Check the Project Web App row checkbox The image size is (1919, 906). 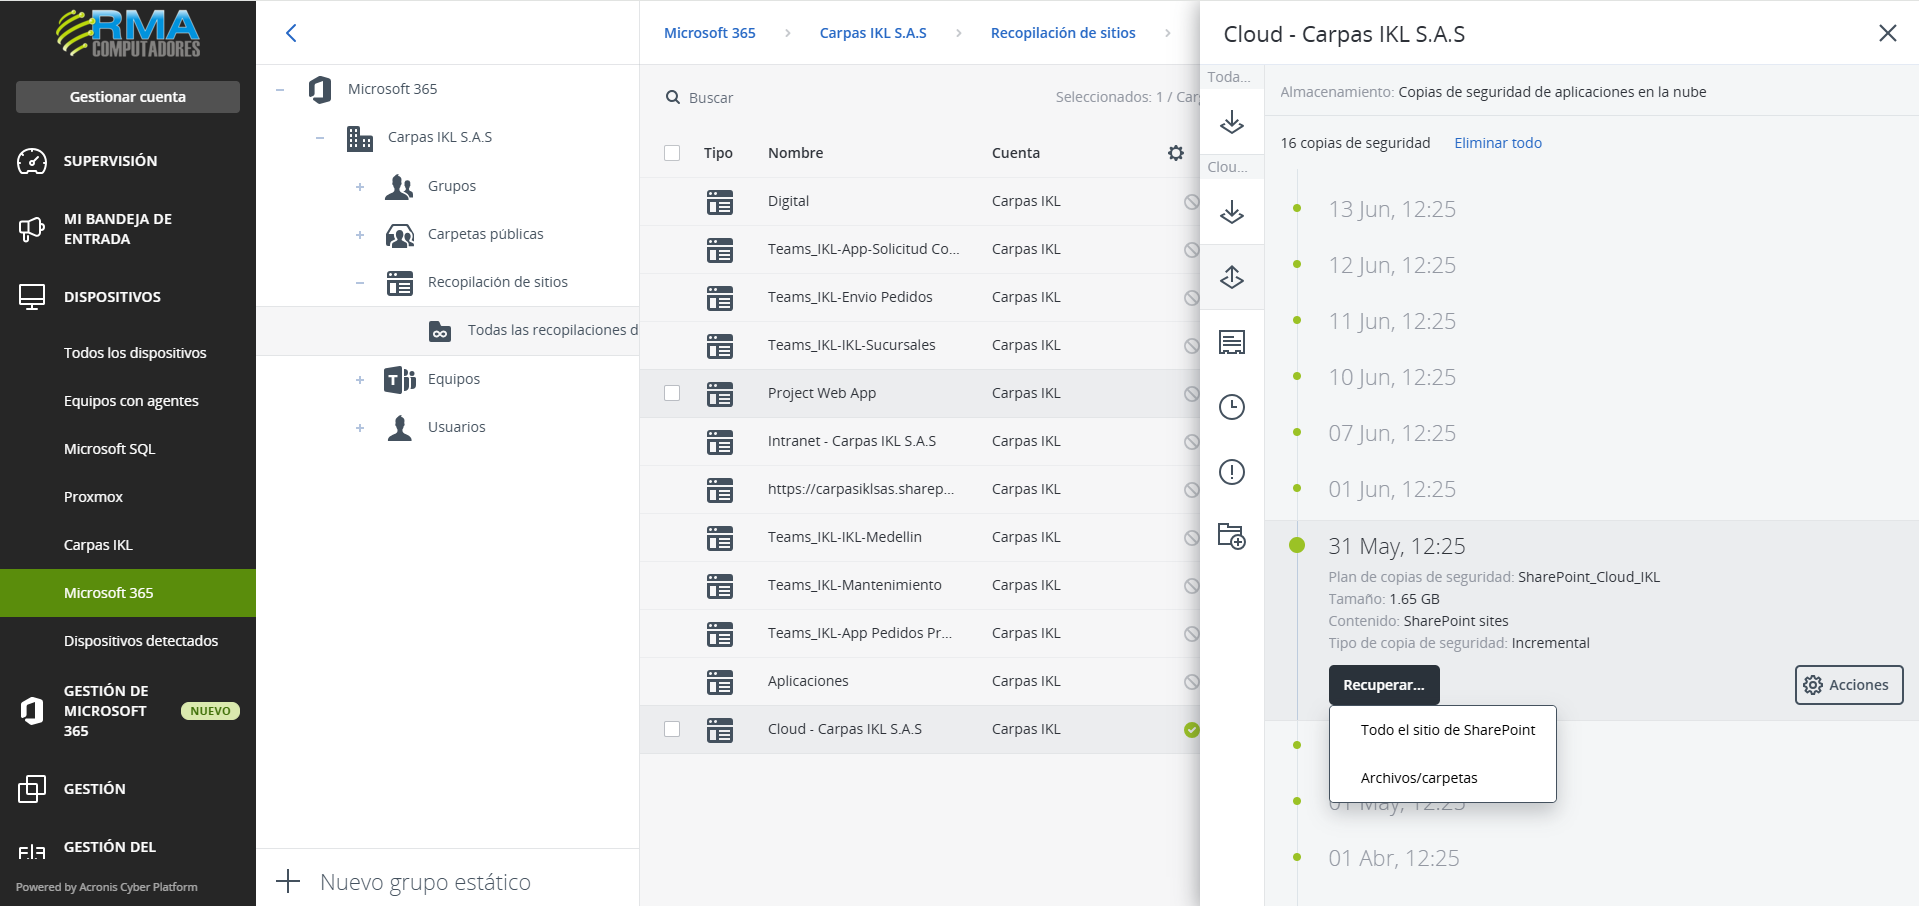point(672,393)
